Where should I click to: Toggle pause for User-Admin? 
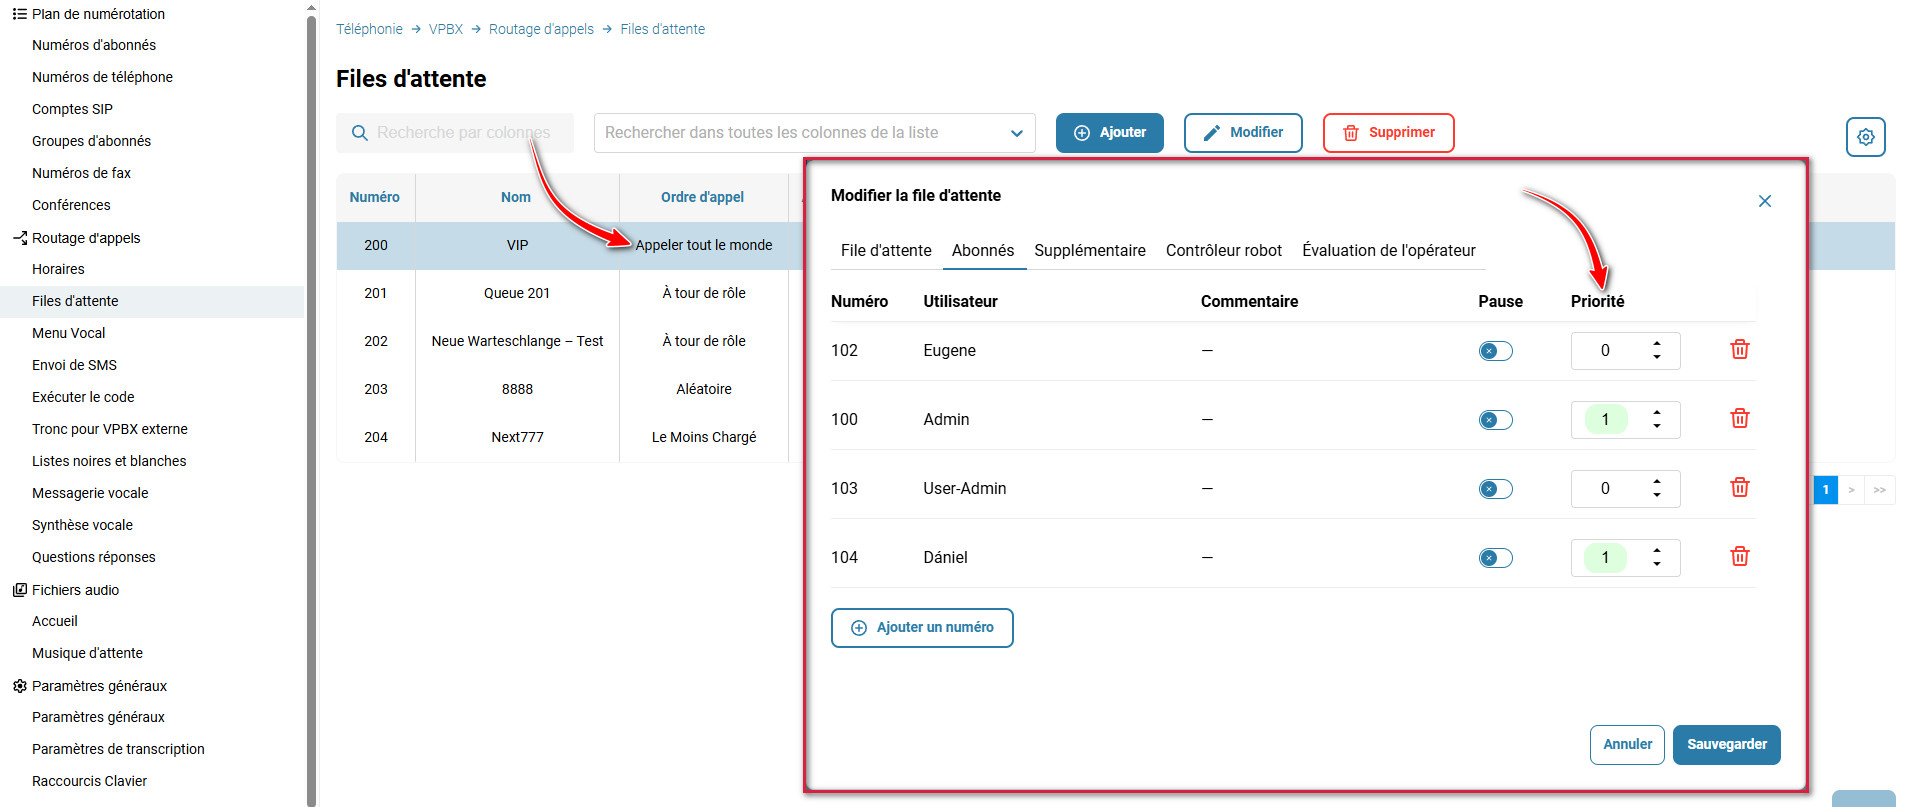pyautogui.click(x=1496, y=489)
